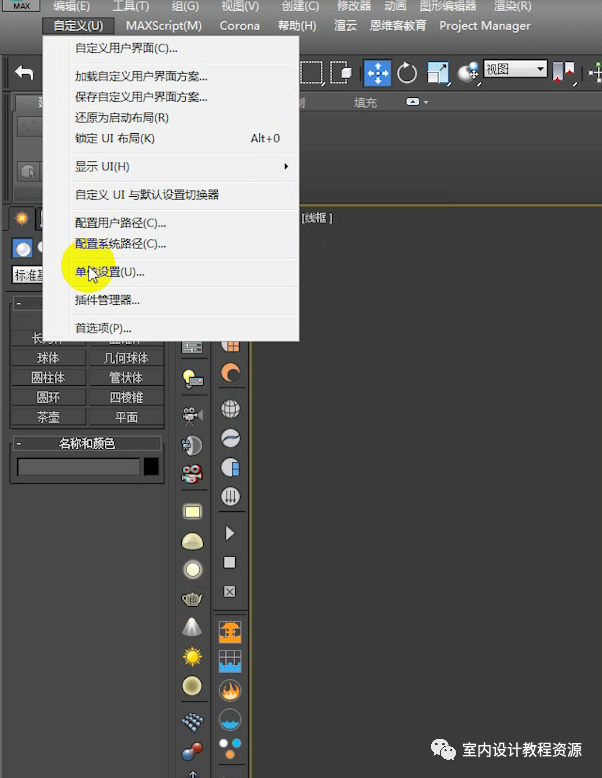Select the Rectangular Selection Region tool
Image resolution: width=602 pixels, height=778 pixels.
(312, 73)
